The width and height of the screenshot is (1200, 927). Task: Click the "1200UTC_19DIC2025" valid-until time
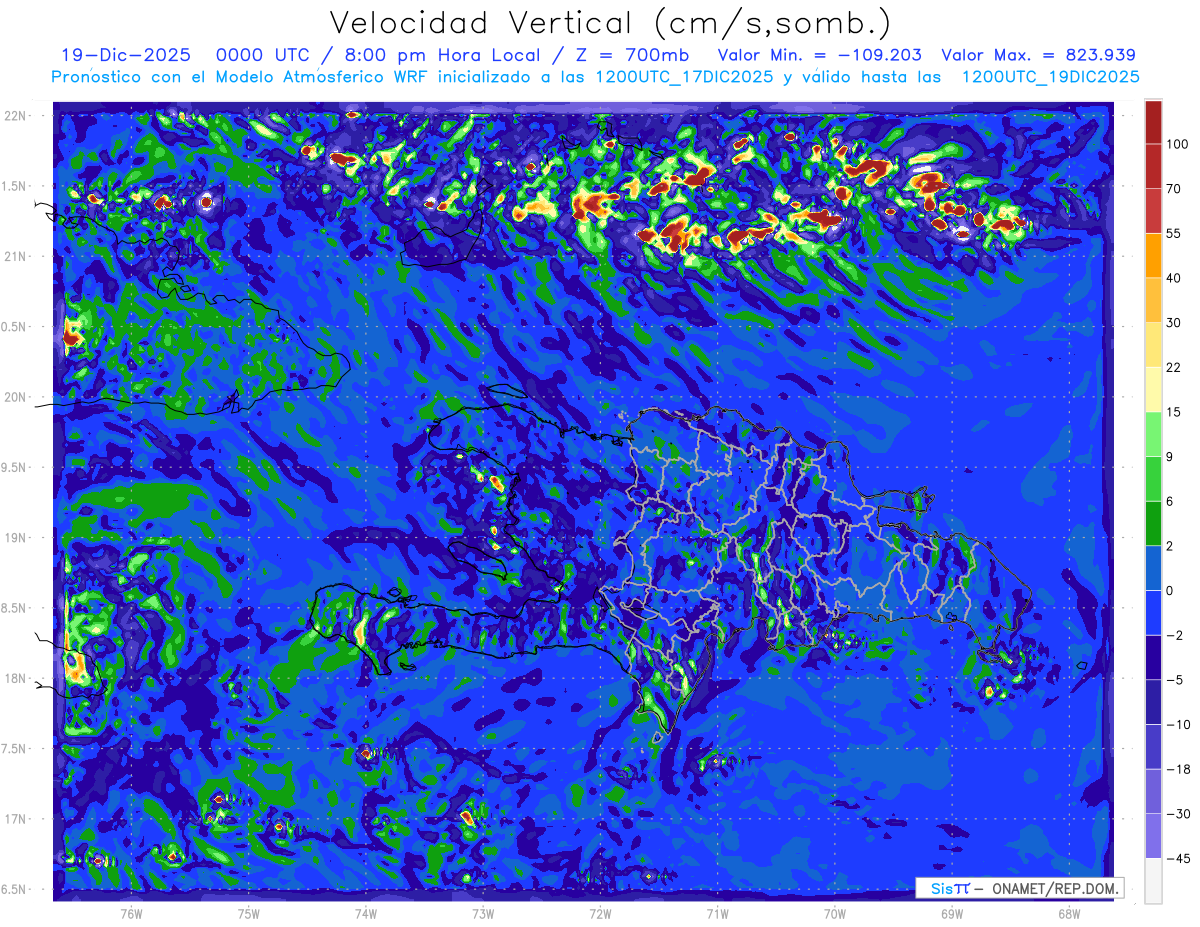tap(1050, 76)
